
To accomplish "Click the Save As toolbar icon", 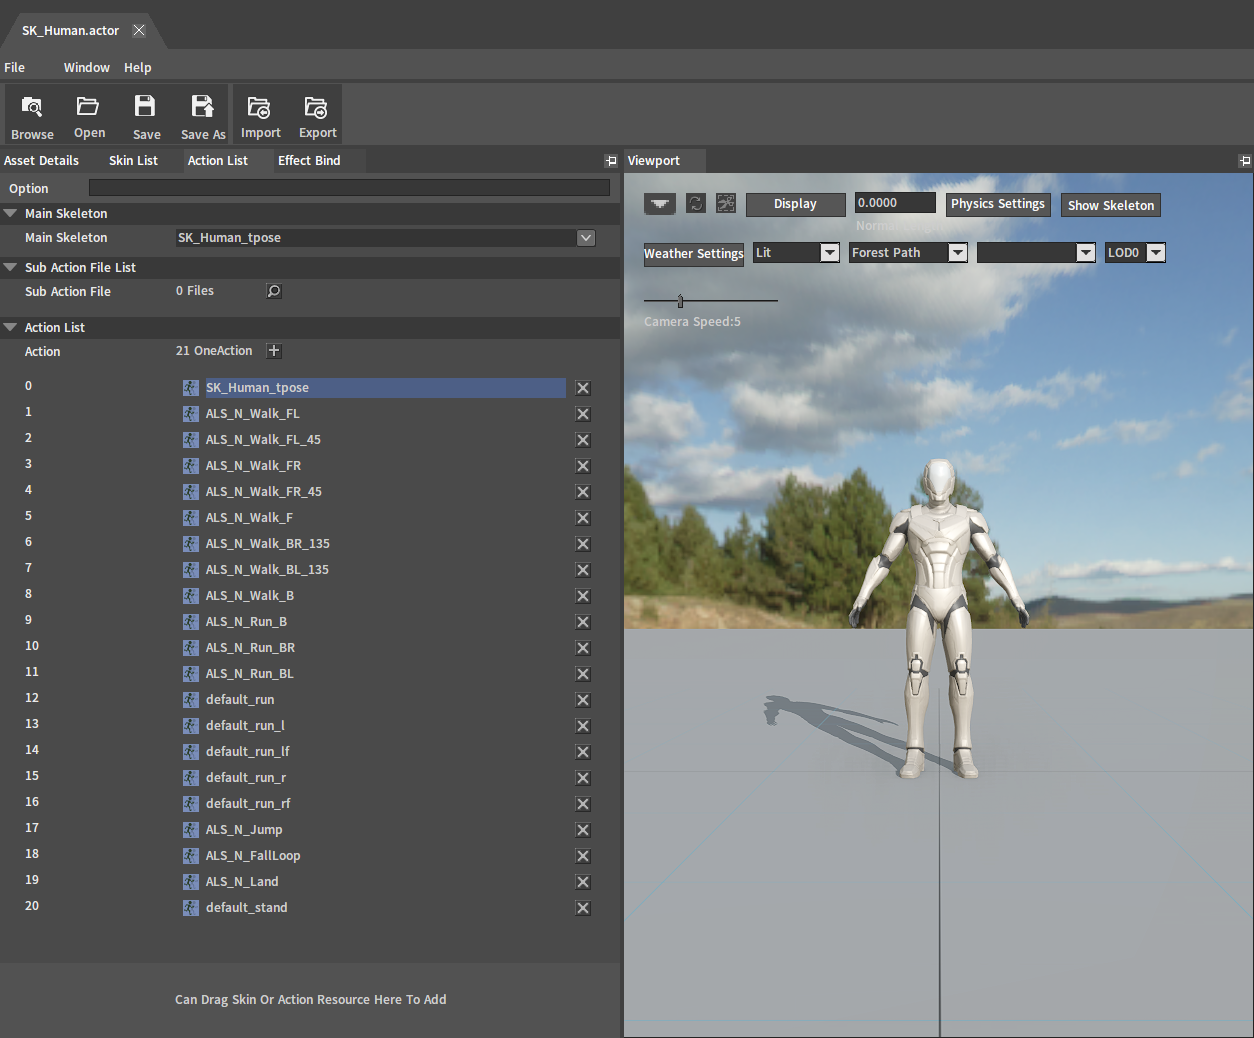I will [x=203, y=114].
